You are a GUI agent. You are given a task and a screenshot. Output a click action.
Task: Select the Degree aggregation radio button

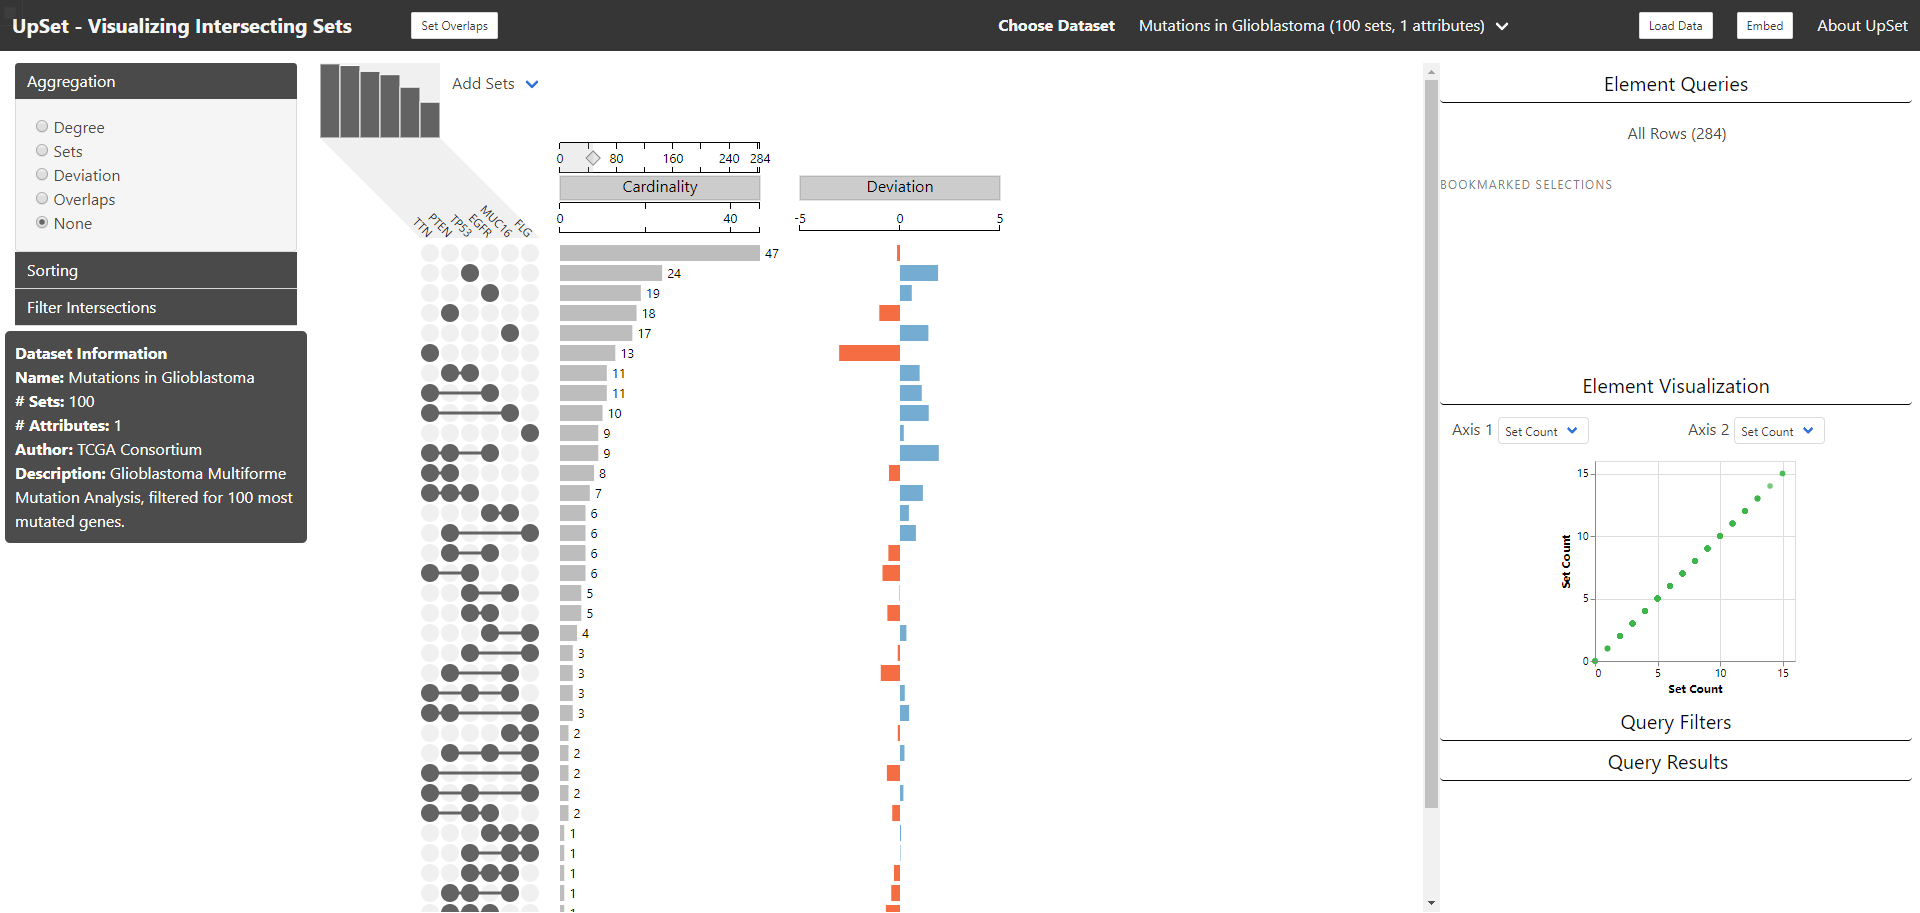click(42, 125)
